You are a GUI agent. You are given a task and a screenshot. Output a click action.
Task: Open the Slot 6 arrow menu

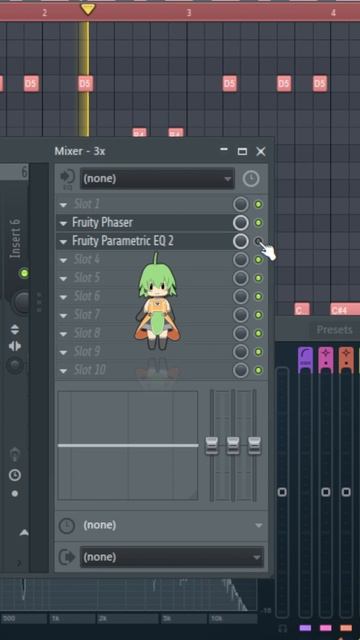pyautogui.click(x=63, y=297)
